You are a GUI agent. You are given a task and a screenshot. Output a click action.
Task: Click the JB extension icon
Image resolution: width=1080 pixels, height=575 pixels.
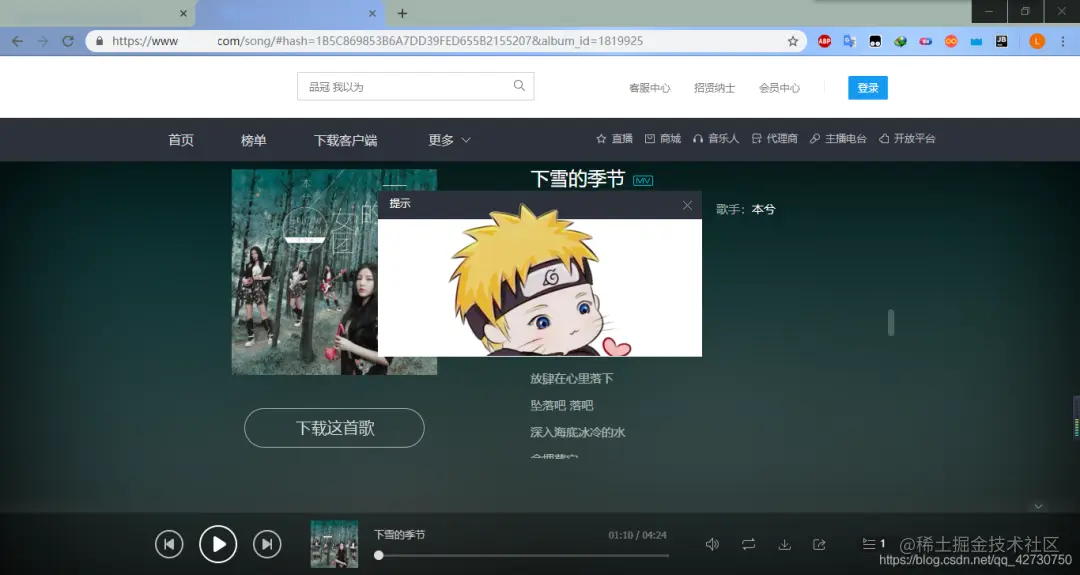coord(1001,41)
